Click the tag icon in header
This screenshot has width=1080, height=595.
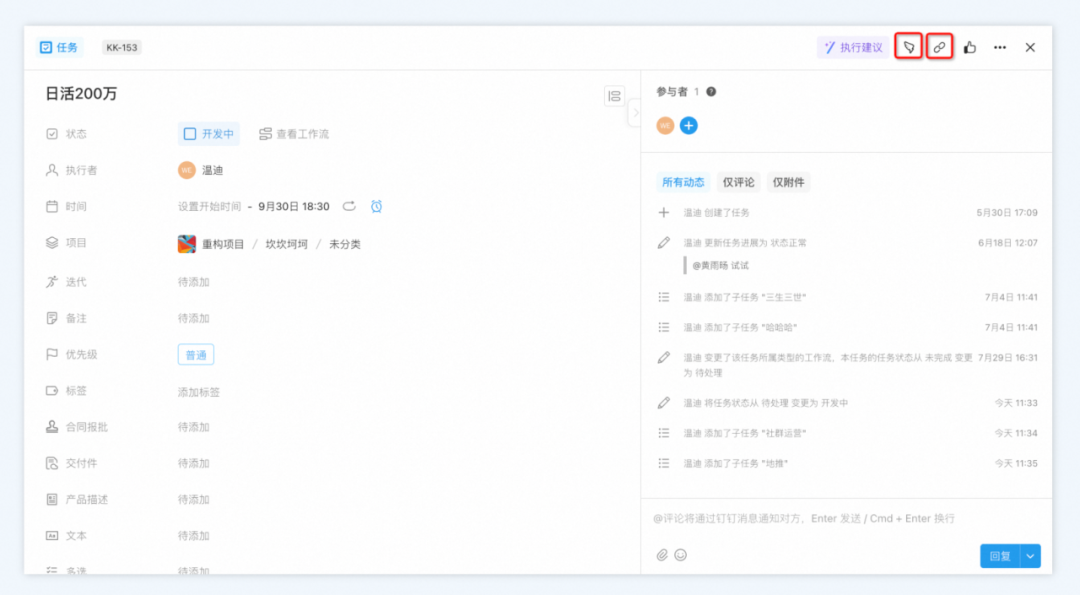[x=908, y=47]
